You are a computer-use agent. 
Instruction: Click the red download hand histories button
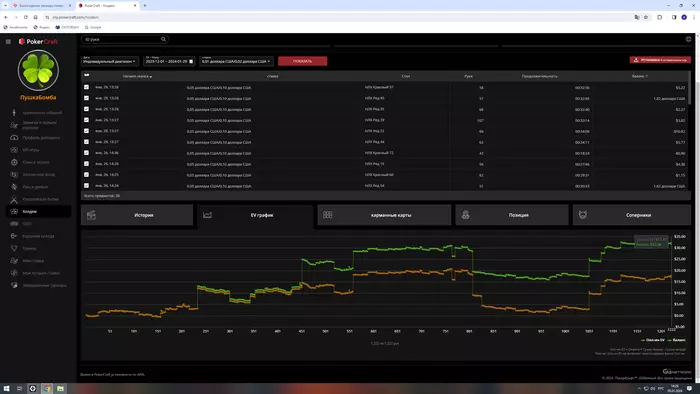point(660,60)
